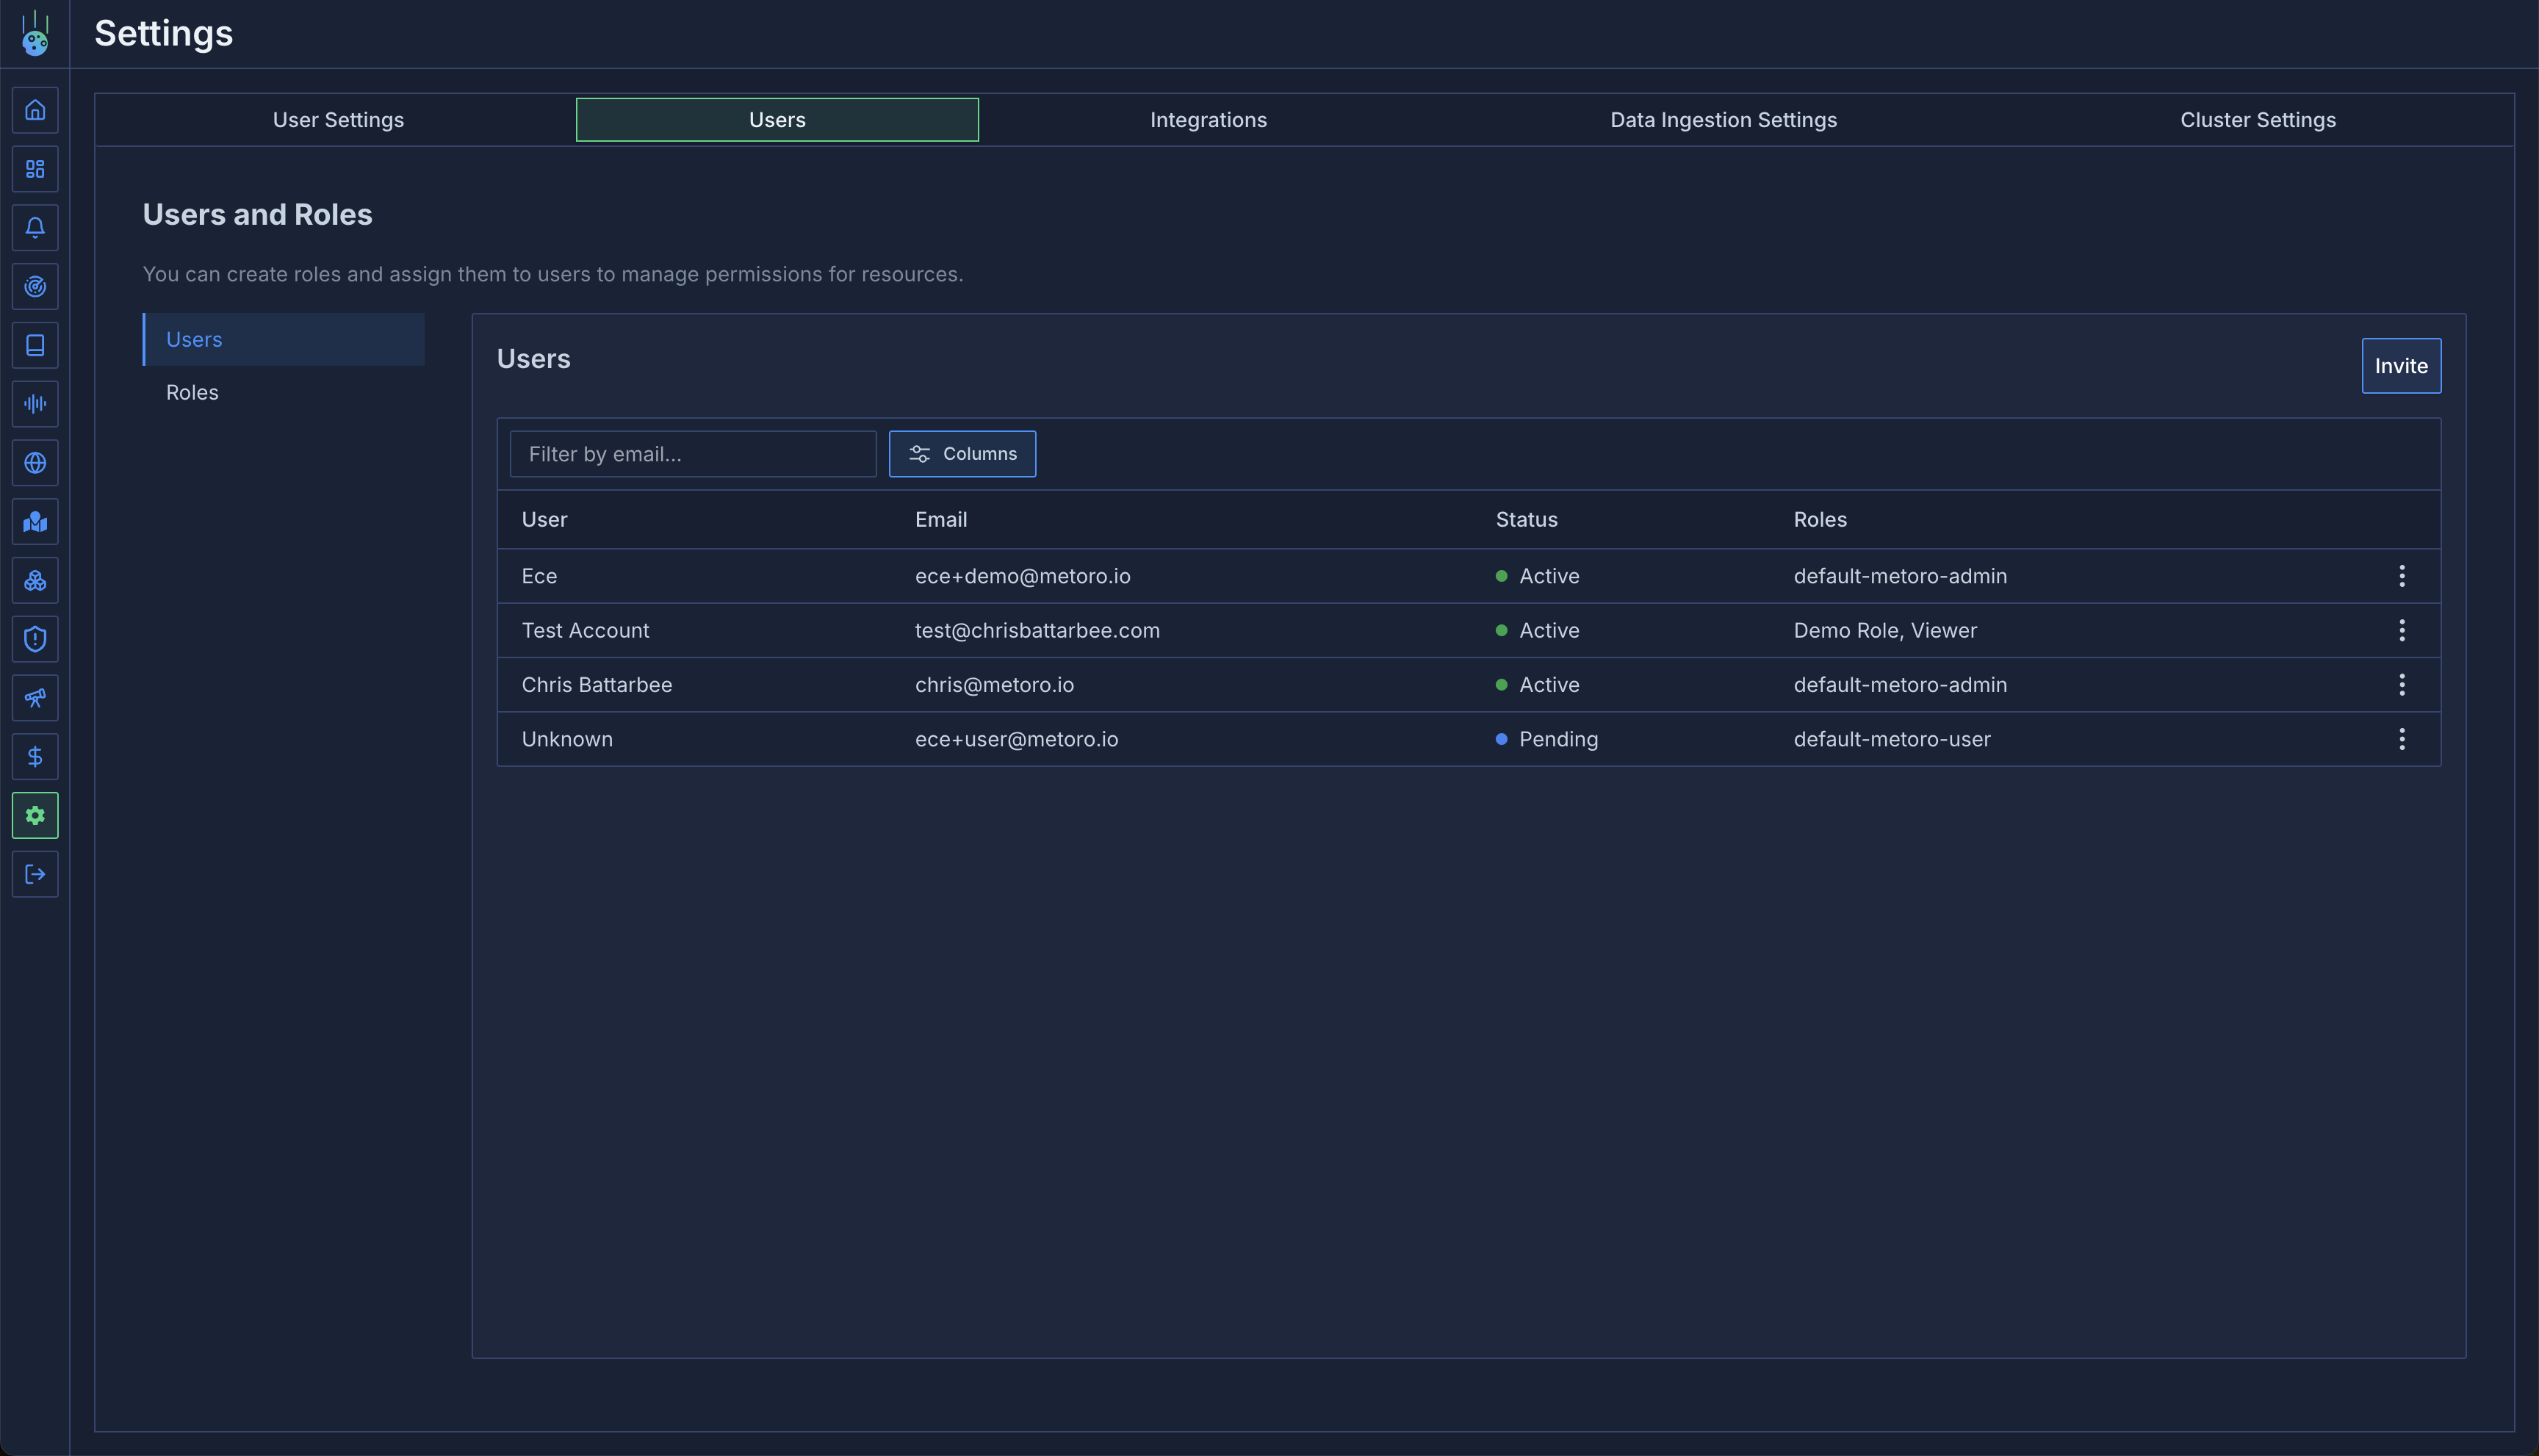Open the Columns visibility dropdown
2539x1456 pixels.
[962, 454]
